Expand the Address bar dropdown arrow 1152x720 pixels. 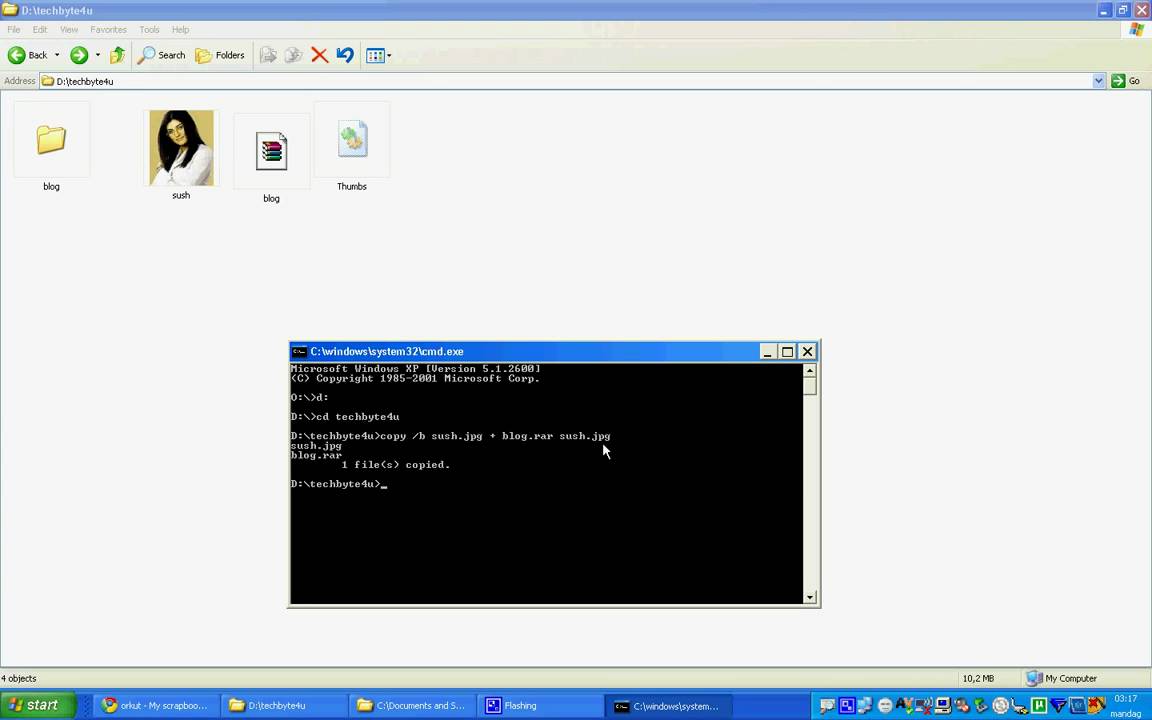1098,81
